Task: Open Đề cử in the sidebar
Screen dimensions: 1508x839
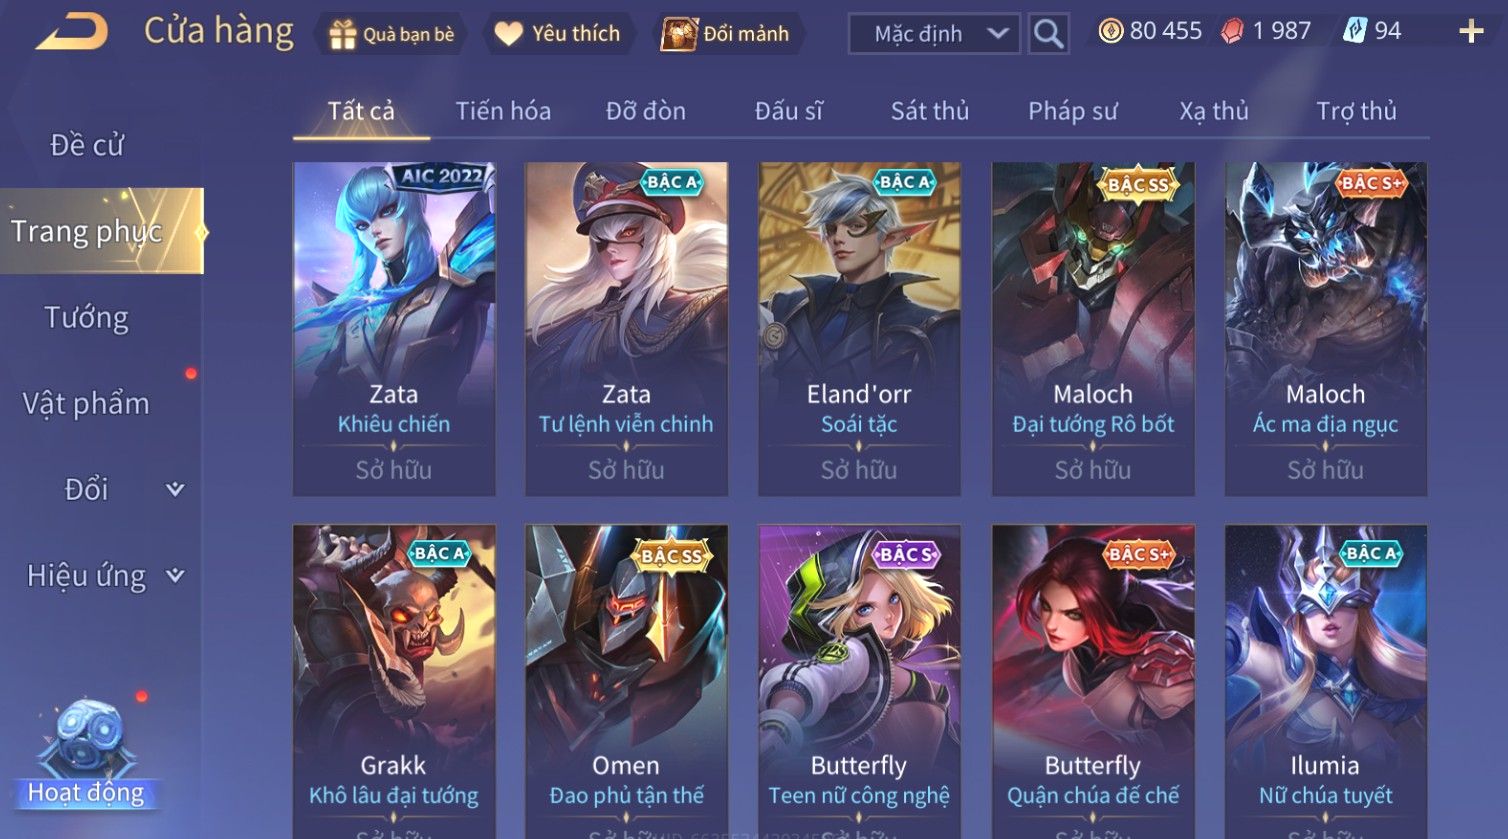Action: [x=87, y=146]
